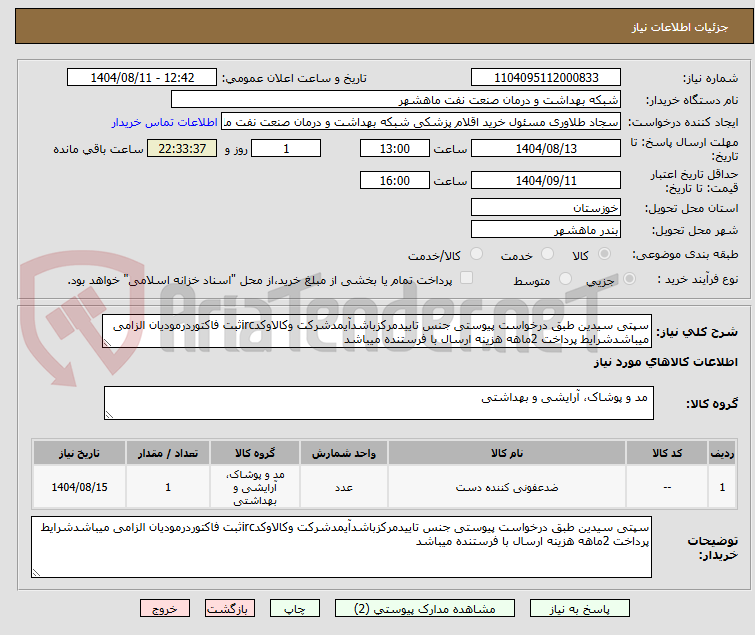Click remaining time countdown 22:33:37

[x=182, y=148]
